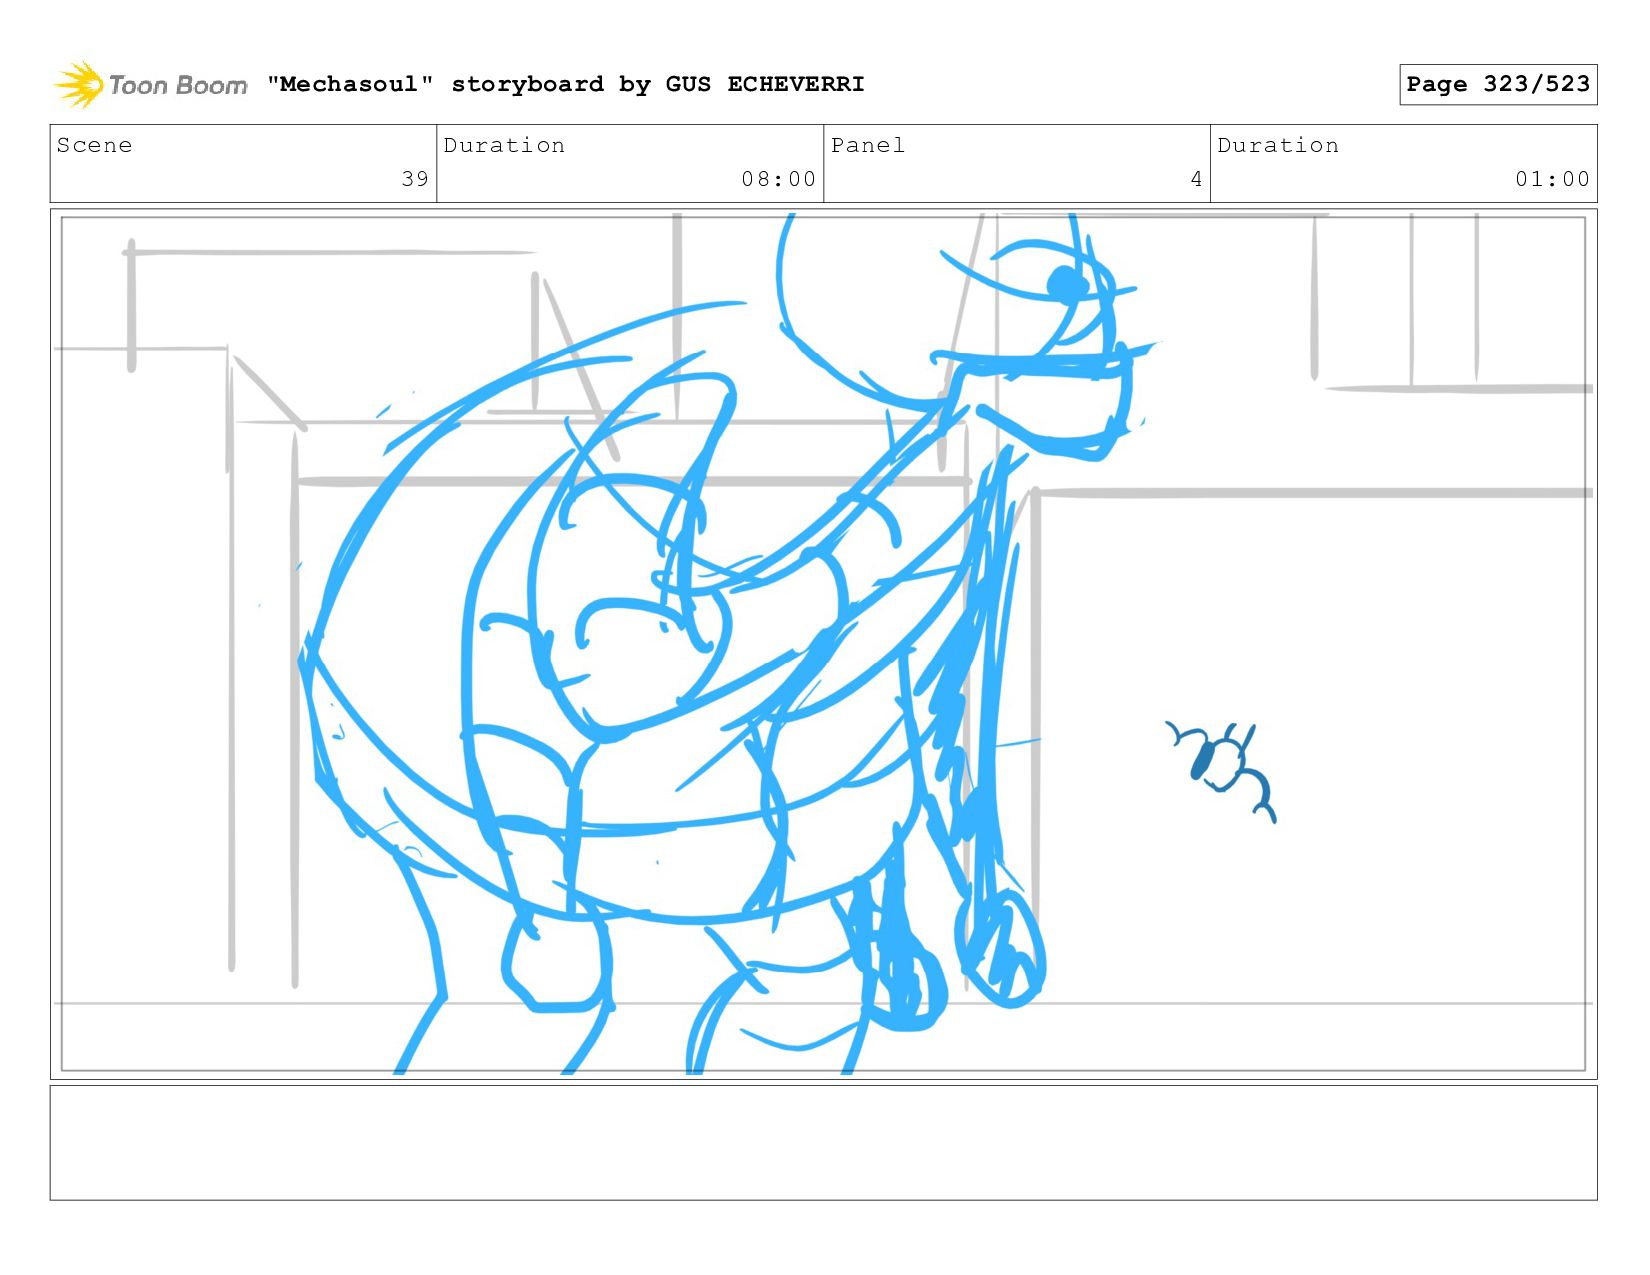The image size is (1650, 1275).
Task: Click the Scene label
Action: (x=94, y=145)
